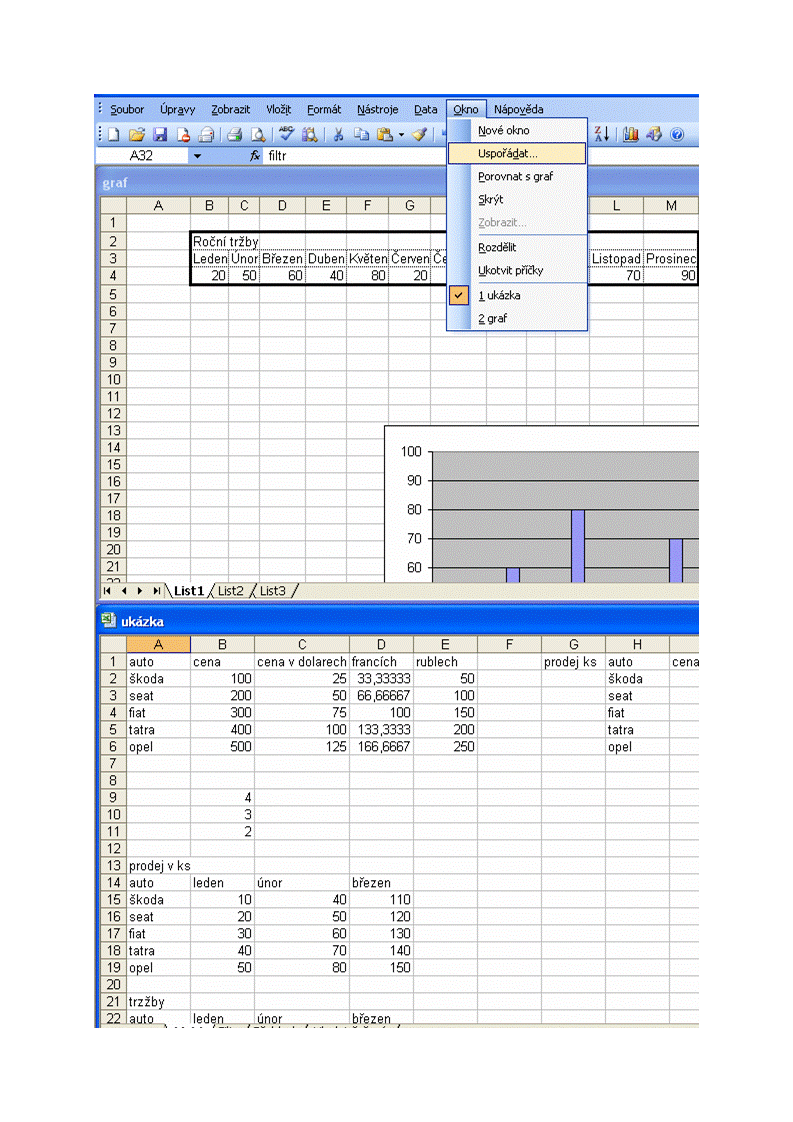Click the graf window title bar
Viewport: 793px width, 1122px height.
coord(397,182)
